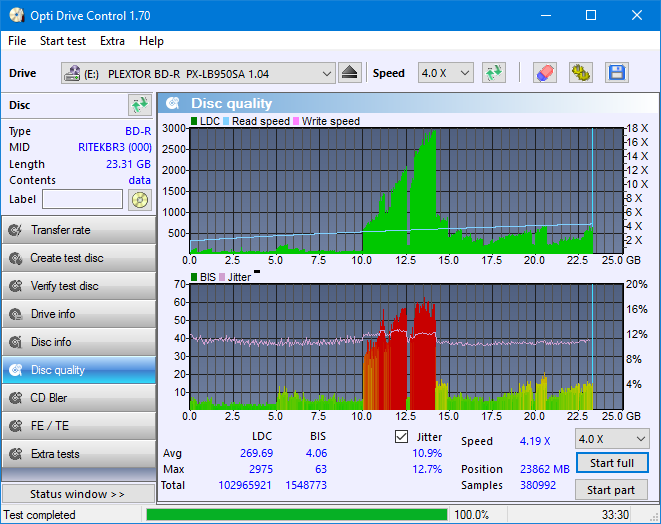Click the pink Write speed legend swatch
Viewport: 661px width, 524px height.
[x=296, y=121]
